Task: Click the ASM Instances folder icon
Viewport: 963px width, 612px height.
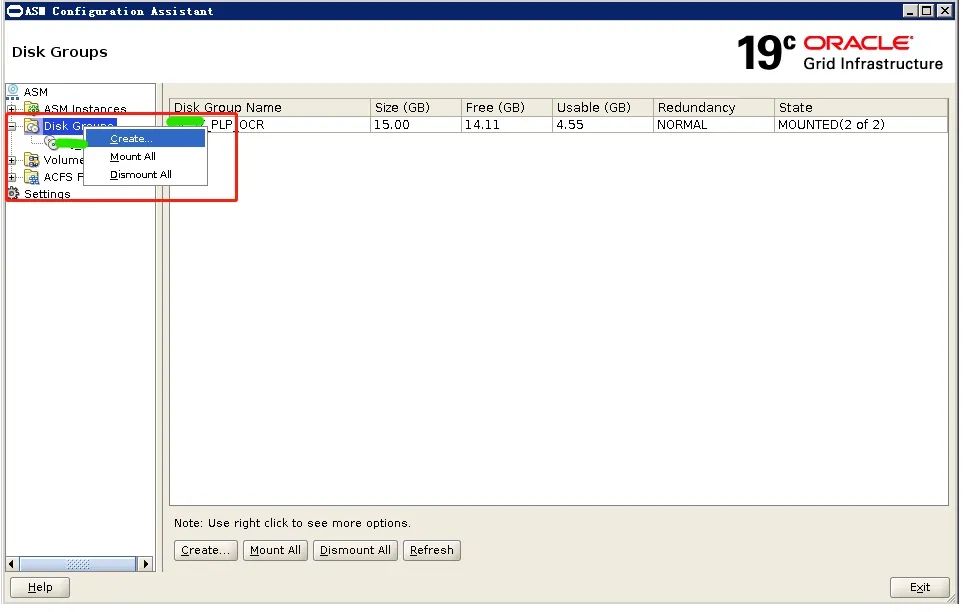Action: point(32,109)
